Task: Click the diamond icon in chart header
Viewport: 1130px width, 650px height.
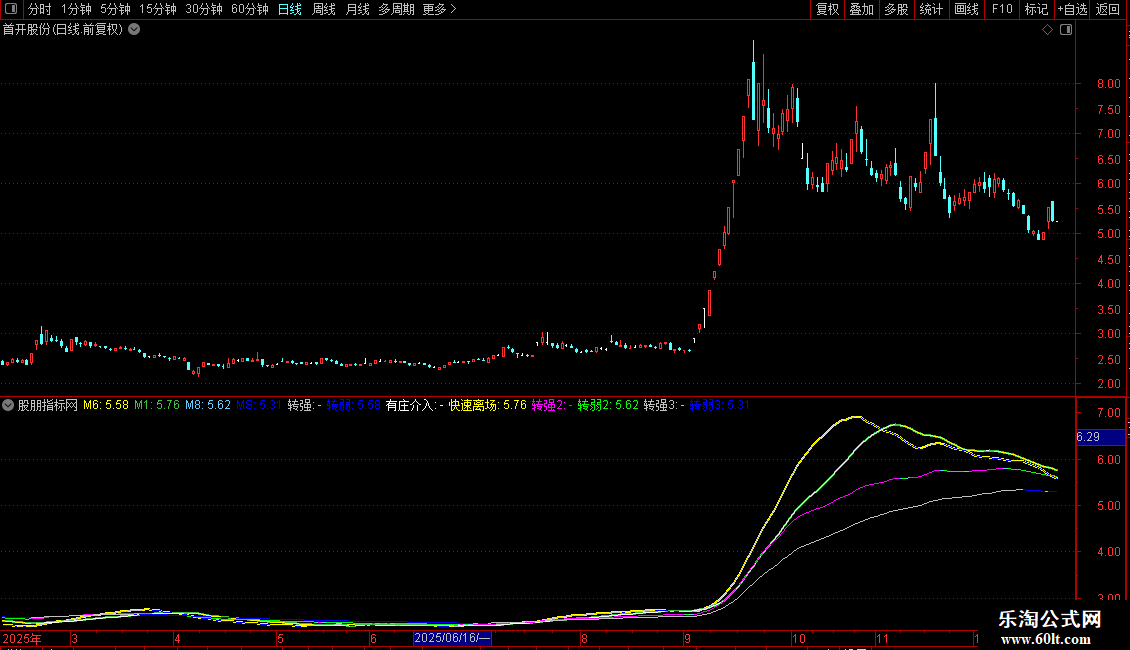Action: (x=1047, y=30)
